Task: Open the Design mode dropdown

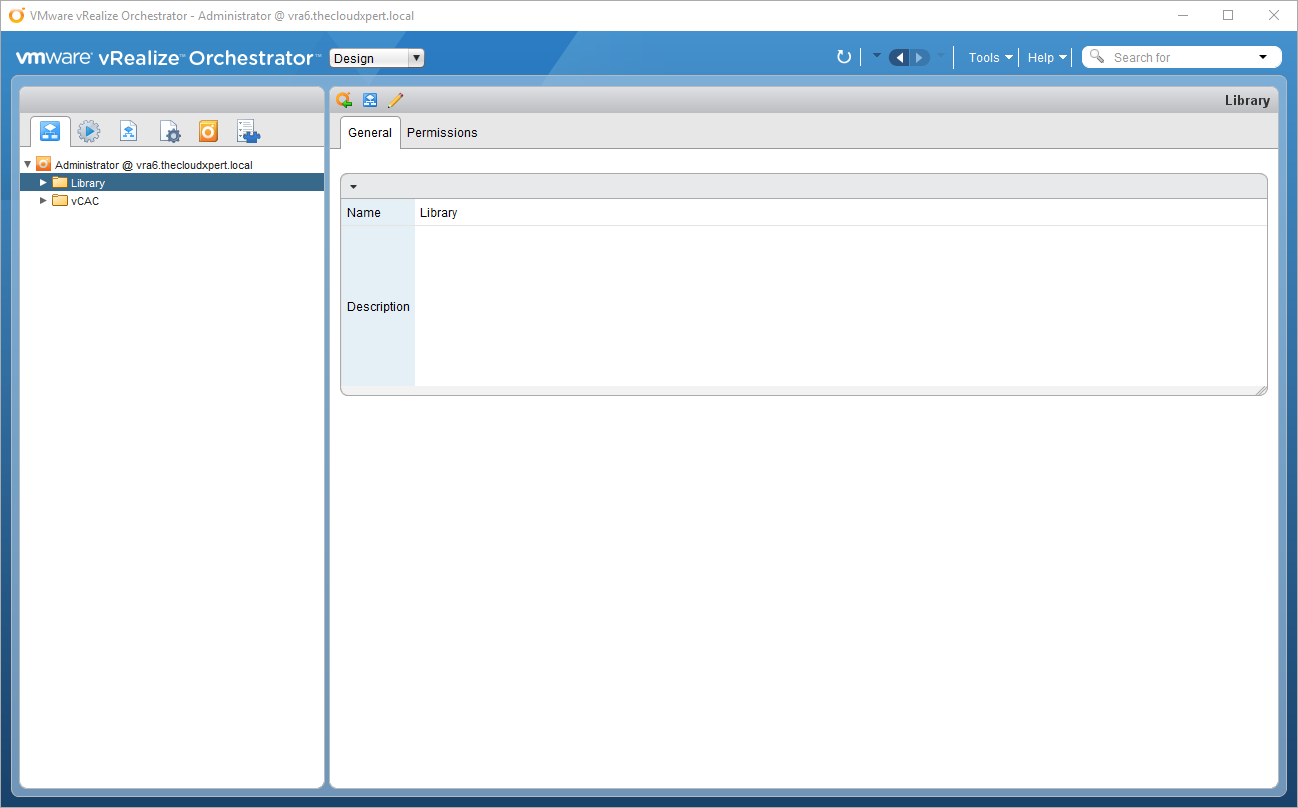Action: [377, 58]
